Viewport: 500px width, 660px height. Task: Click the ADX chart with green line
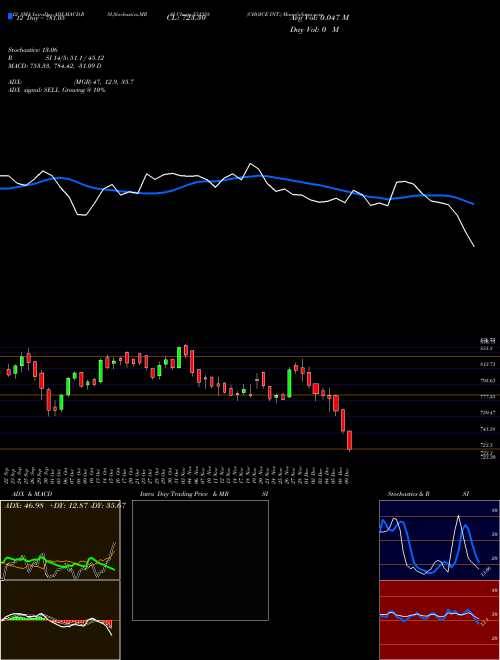60,540
